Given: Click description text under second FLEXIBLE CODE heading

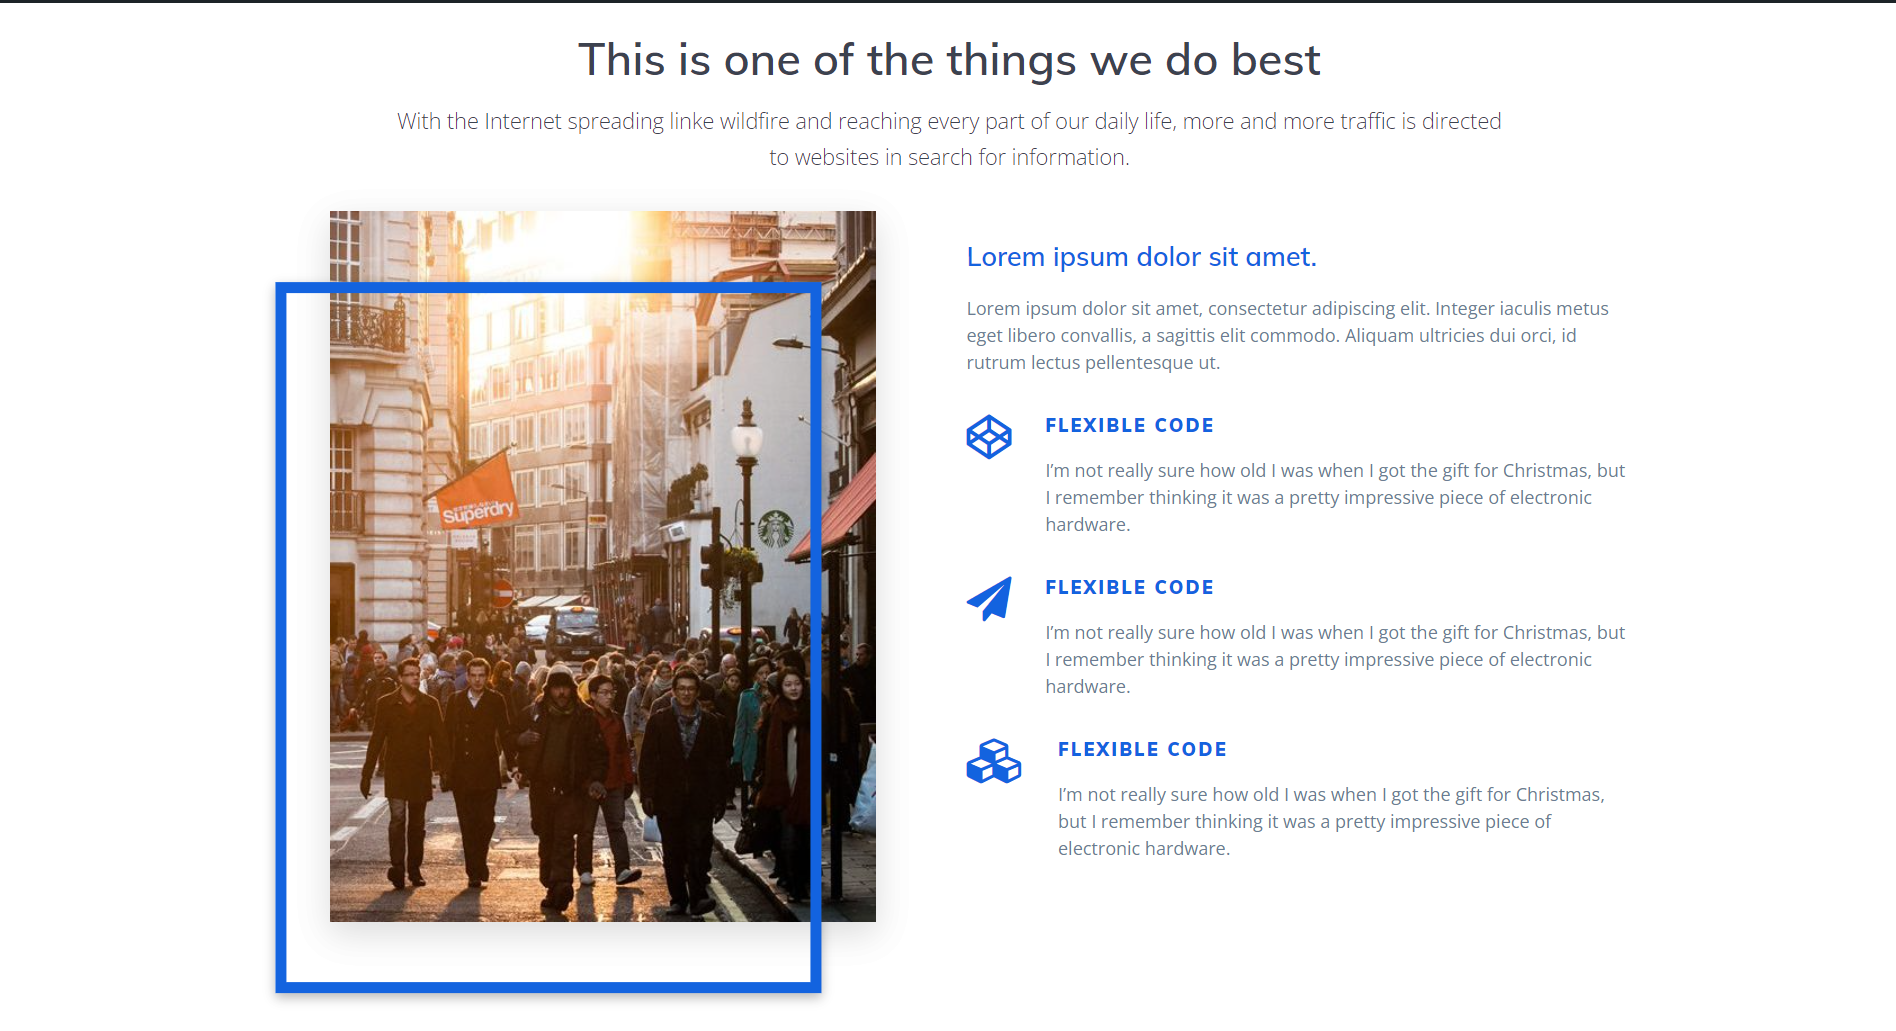Looking at the screenshot, I should pyautogui.click(x=1334, y=659).
